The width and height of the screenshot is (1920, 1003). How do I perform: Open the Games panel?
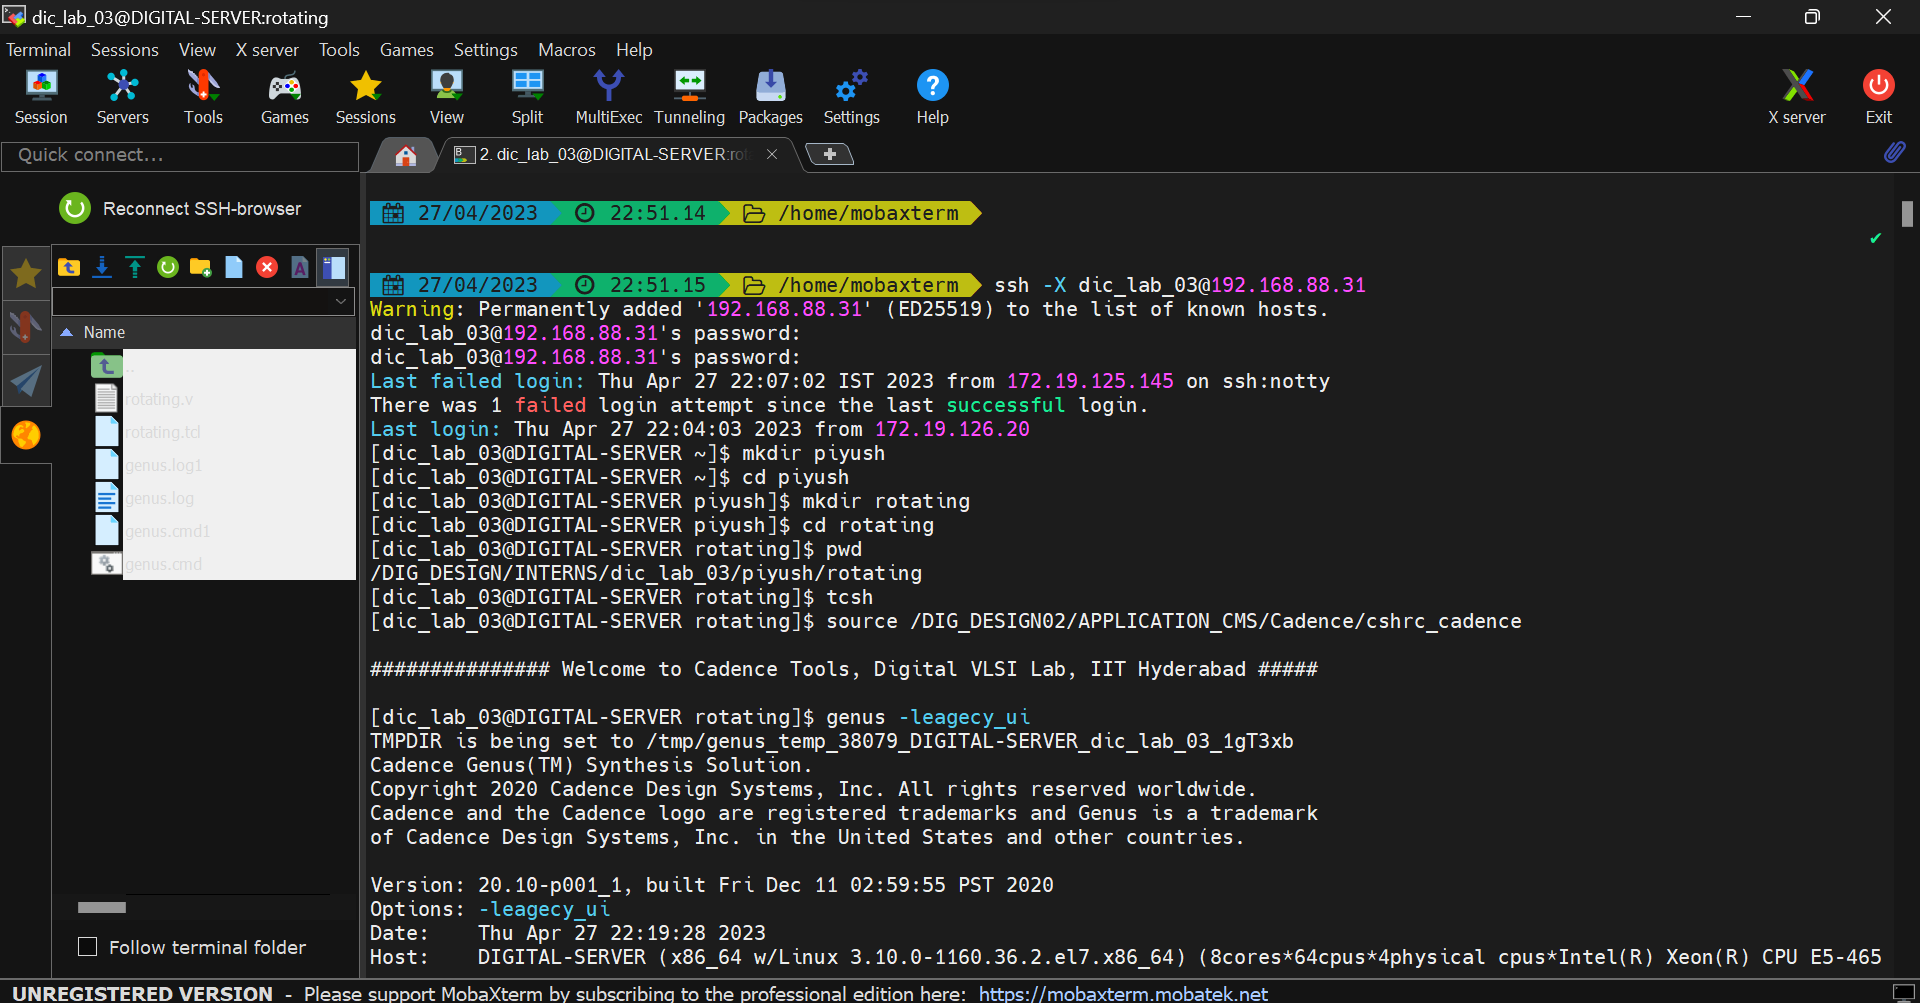284,95
